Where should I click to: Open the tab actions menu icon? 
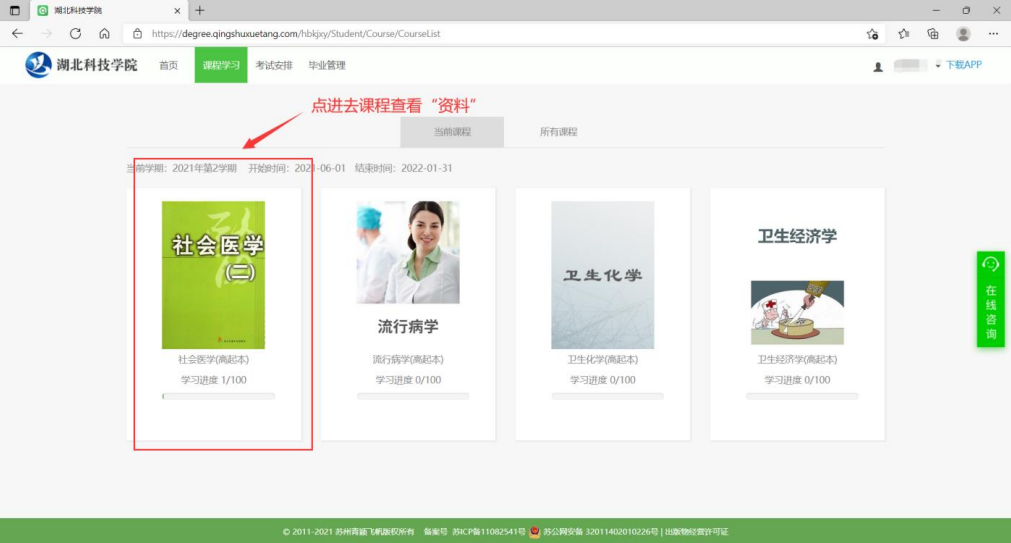click(14, 10)
